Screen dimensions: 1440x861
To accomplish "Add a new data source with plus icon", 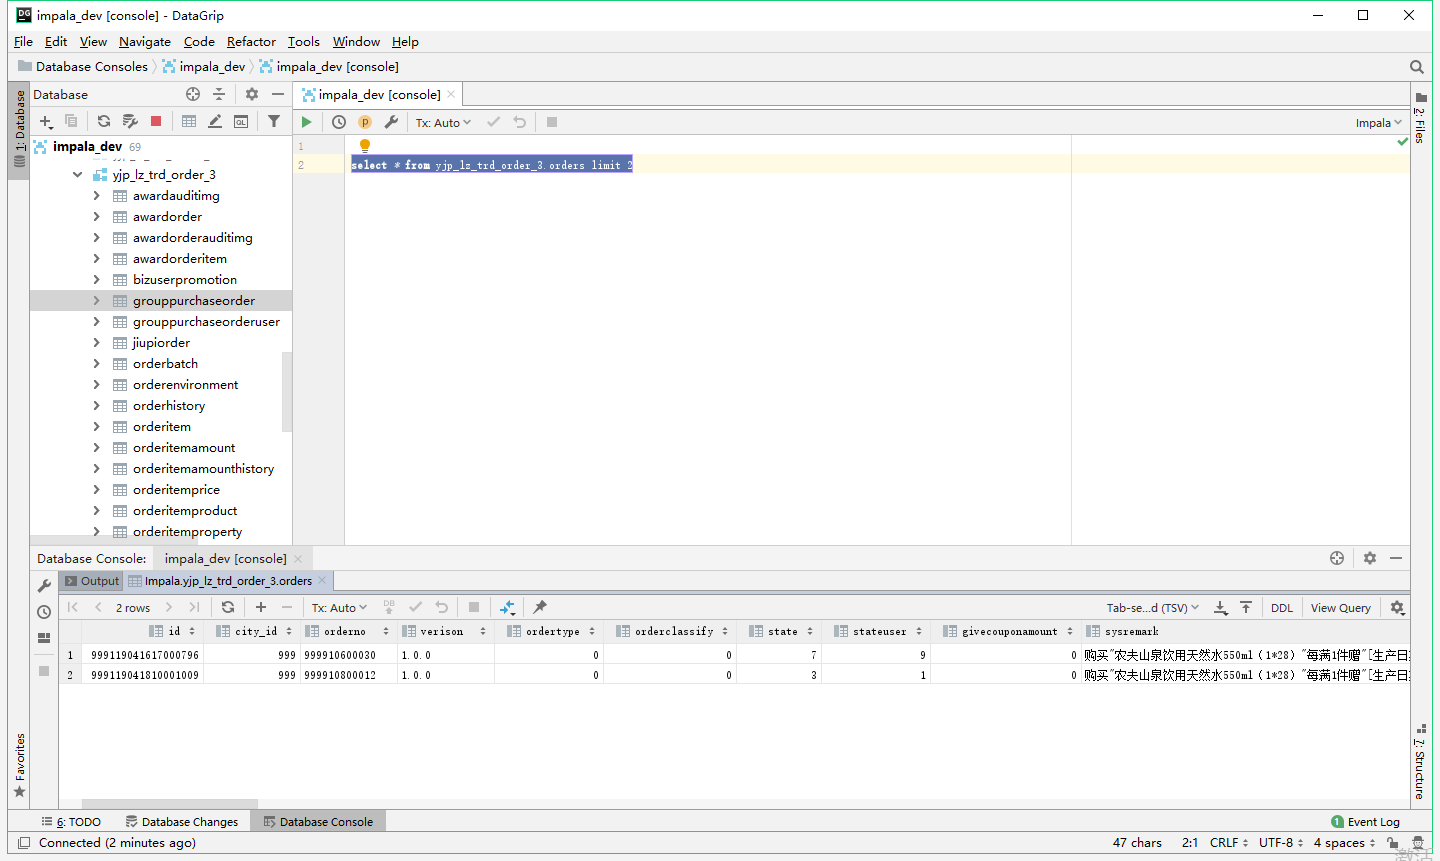I will click(x=45, y=121).
